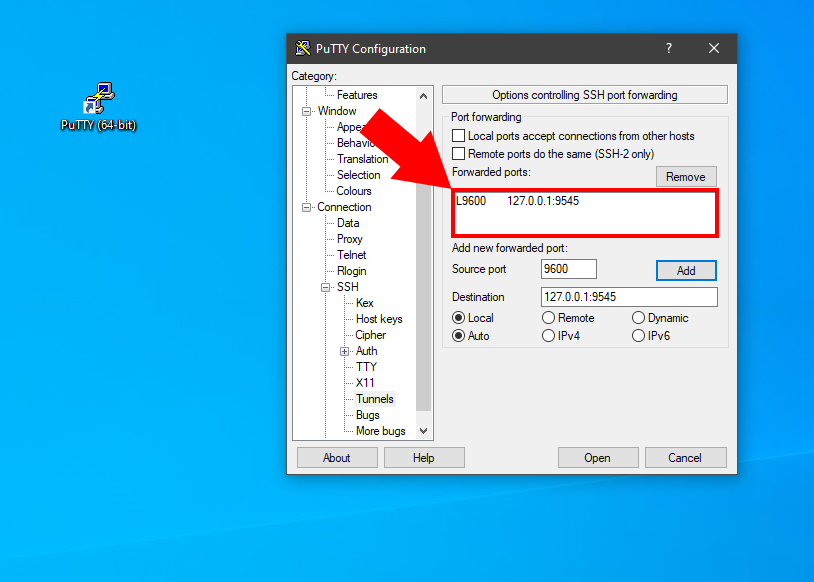Open the Cipher category
The height and width of the screenshot is (582, 814).
coord(371,335)
